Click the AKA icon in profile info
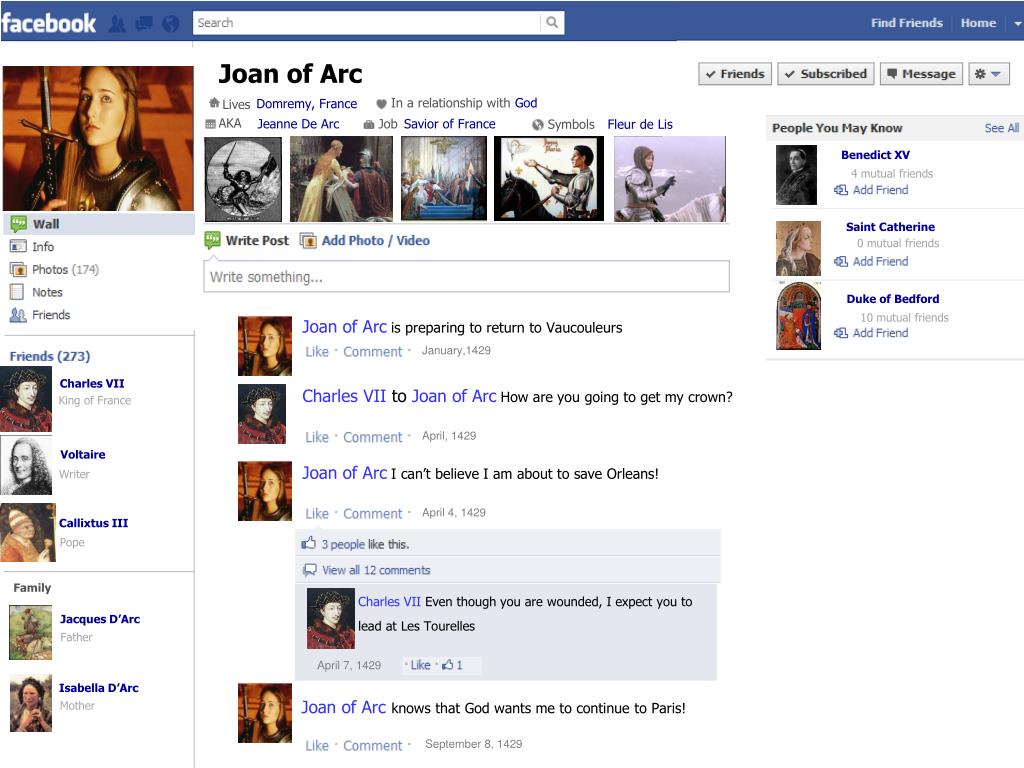The image size is (1024, 768). (x=210, y=124)
